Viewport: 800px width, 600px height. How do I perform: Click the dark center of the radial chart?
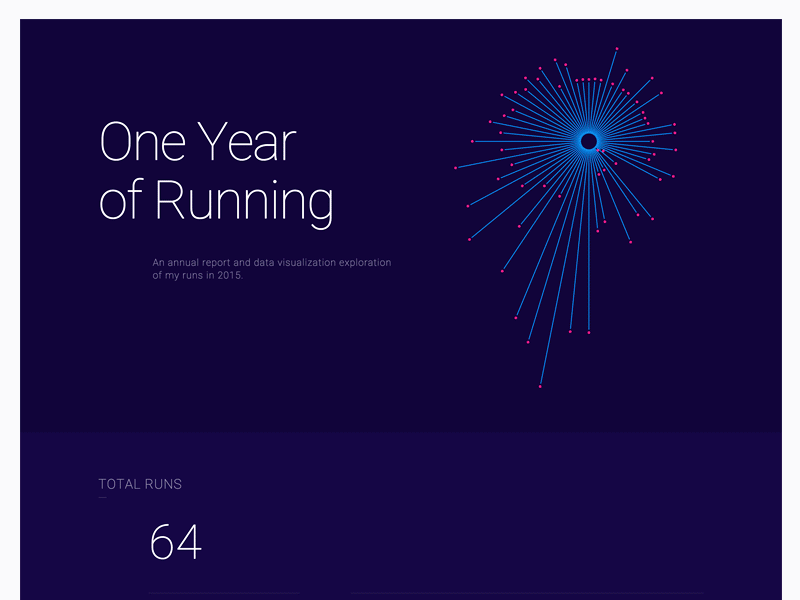point(589,142)
